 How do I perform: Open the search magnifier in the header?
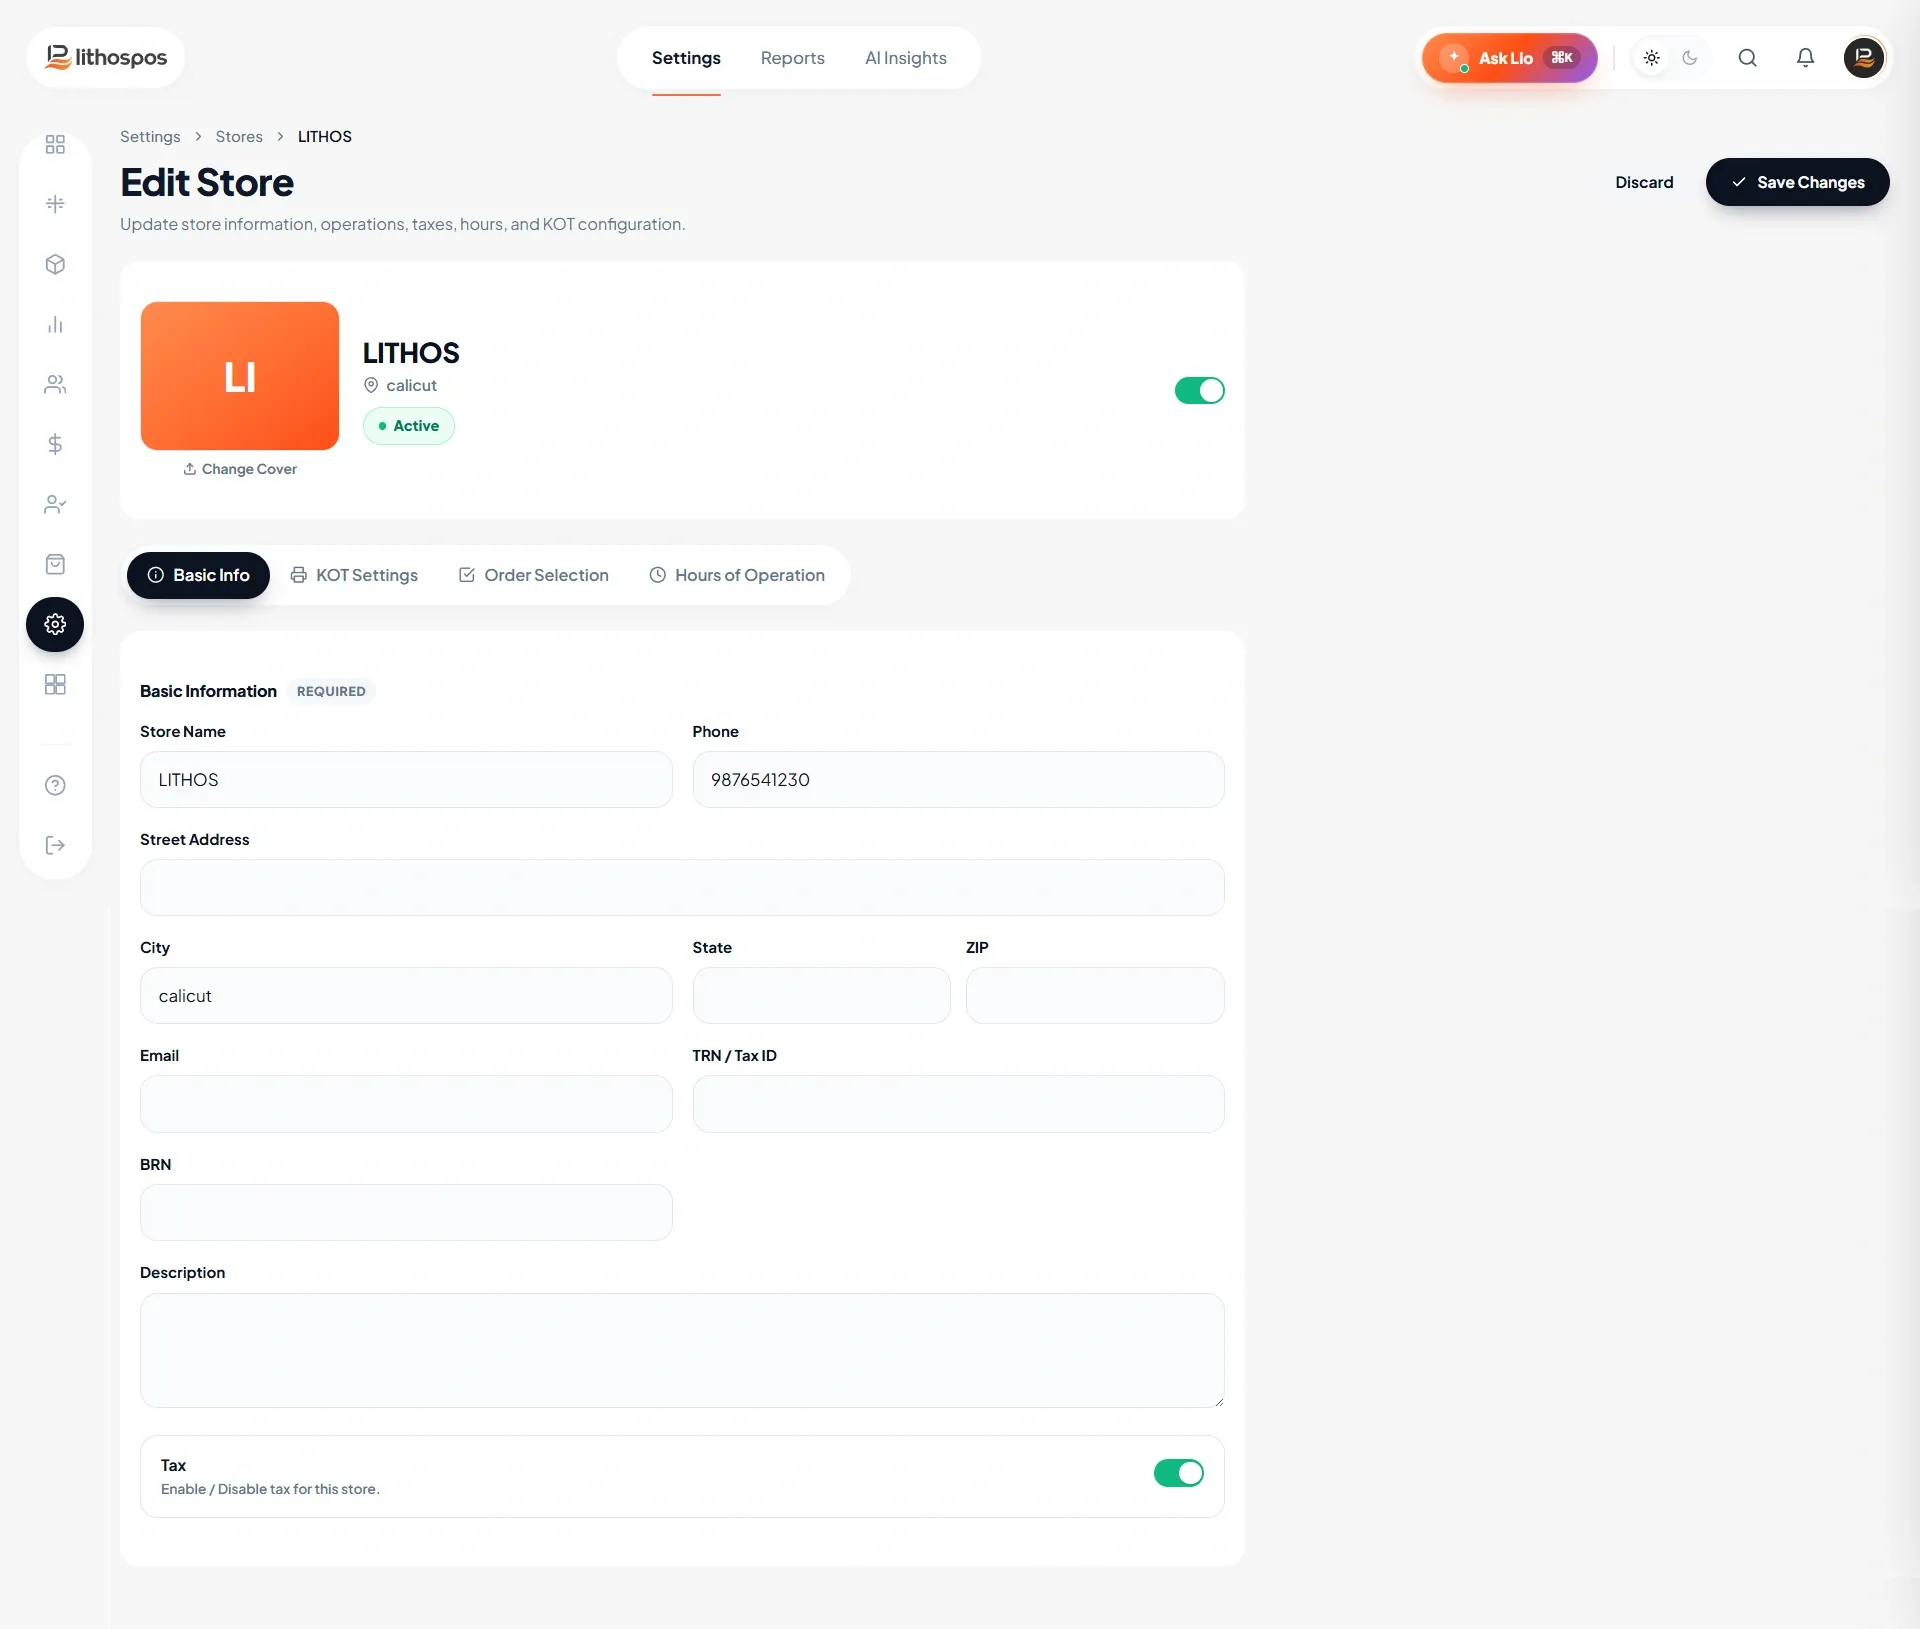coord(1747,58)
